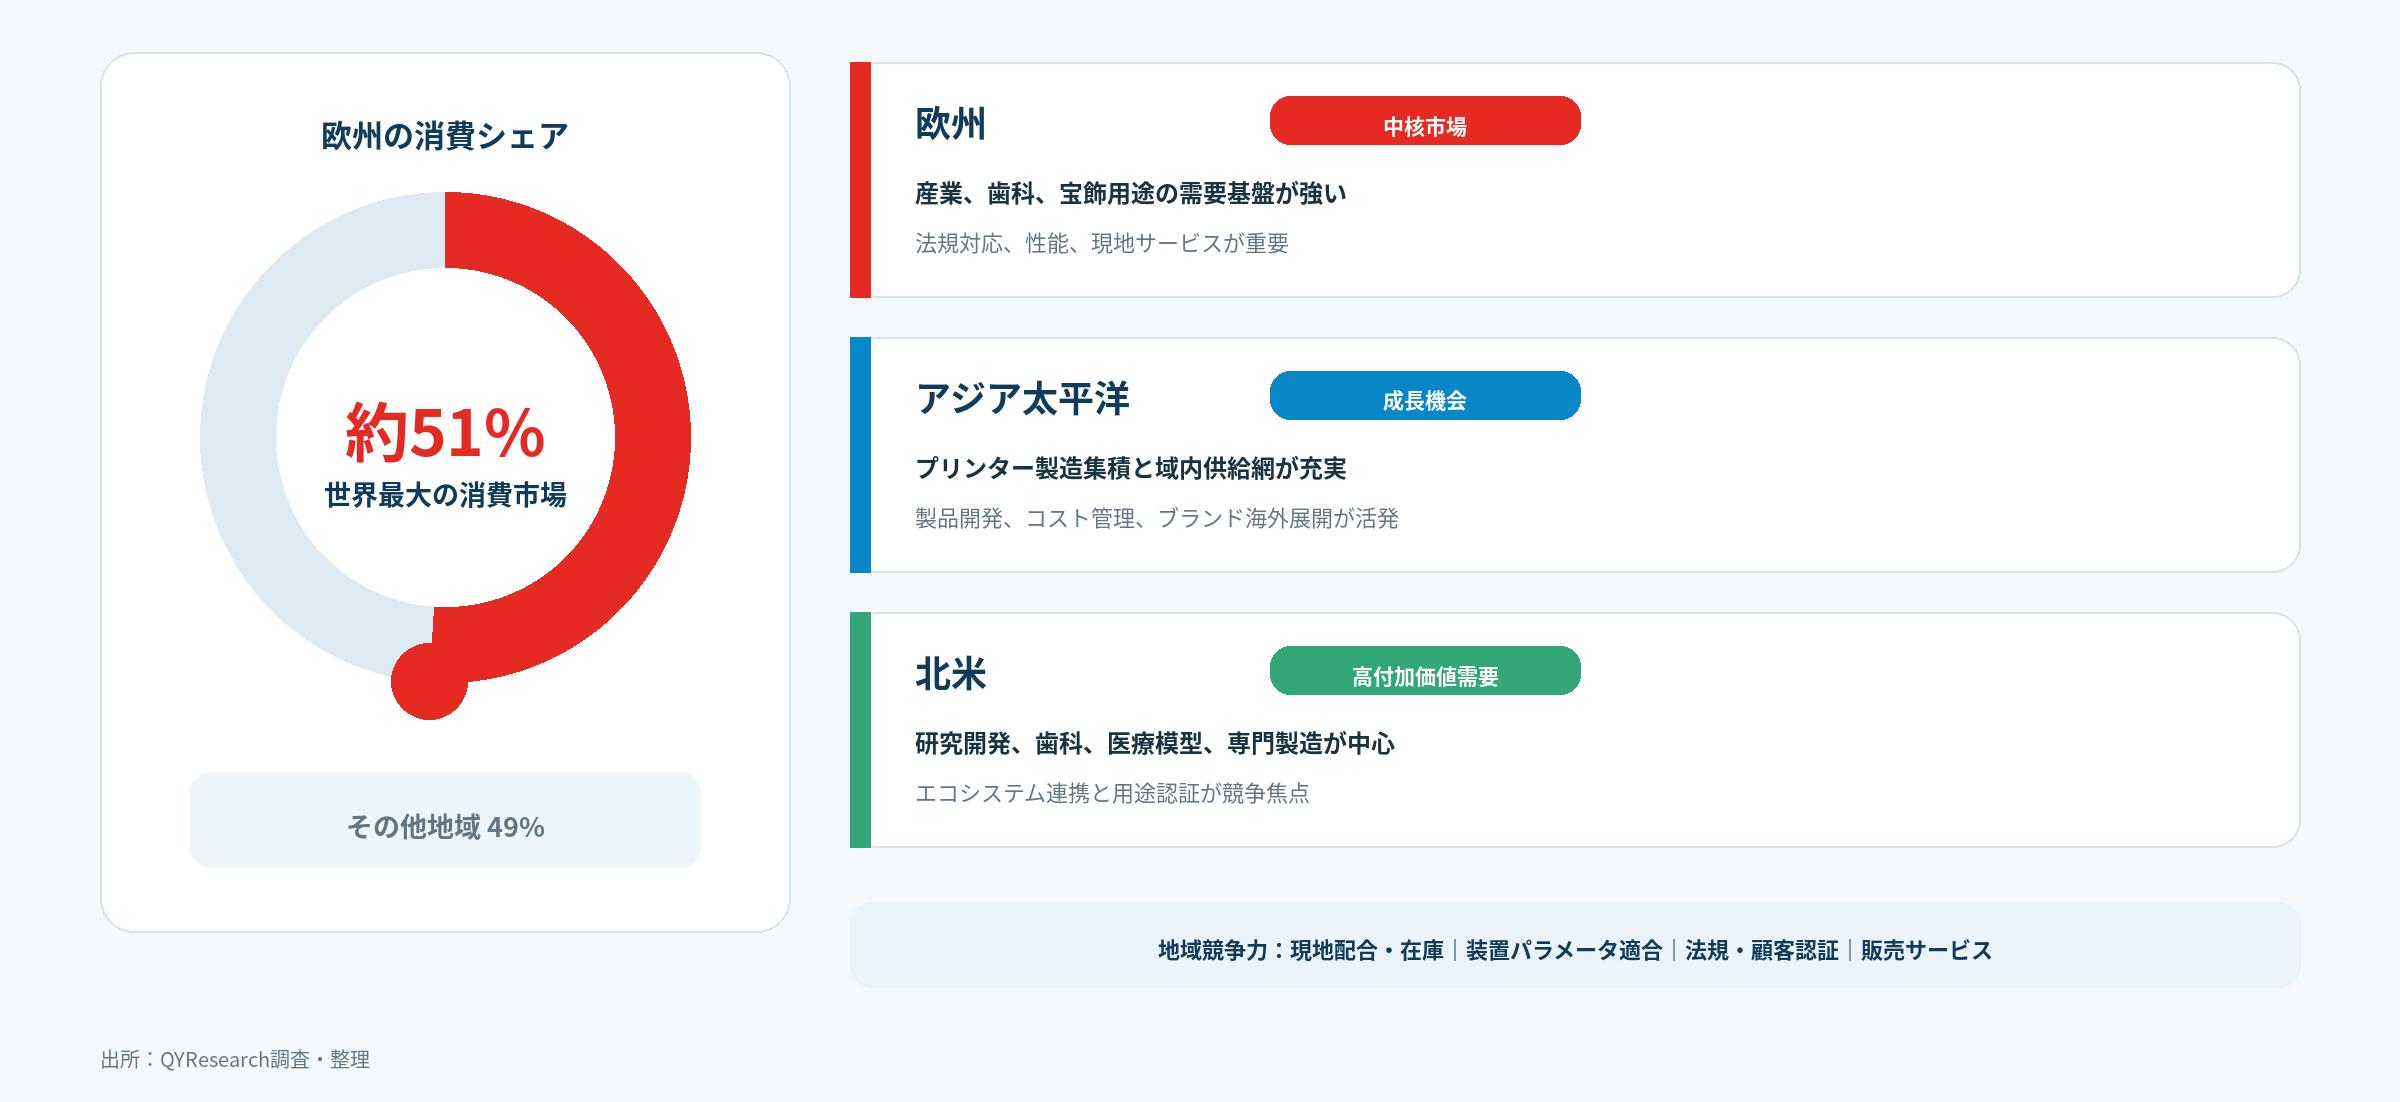The width and height of the screenshot is (2400, 1102).
Task: Click 現地配合・在庫 in the 地域競争力 bar
Action: click(1367, 950)
